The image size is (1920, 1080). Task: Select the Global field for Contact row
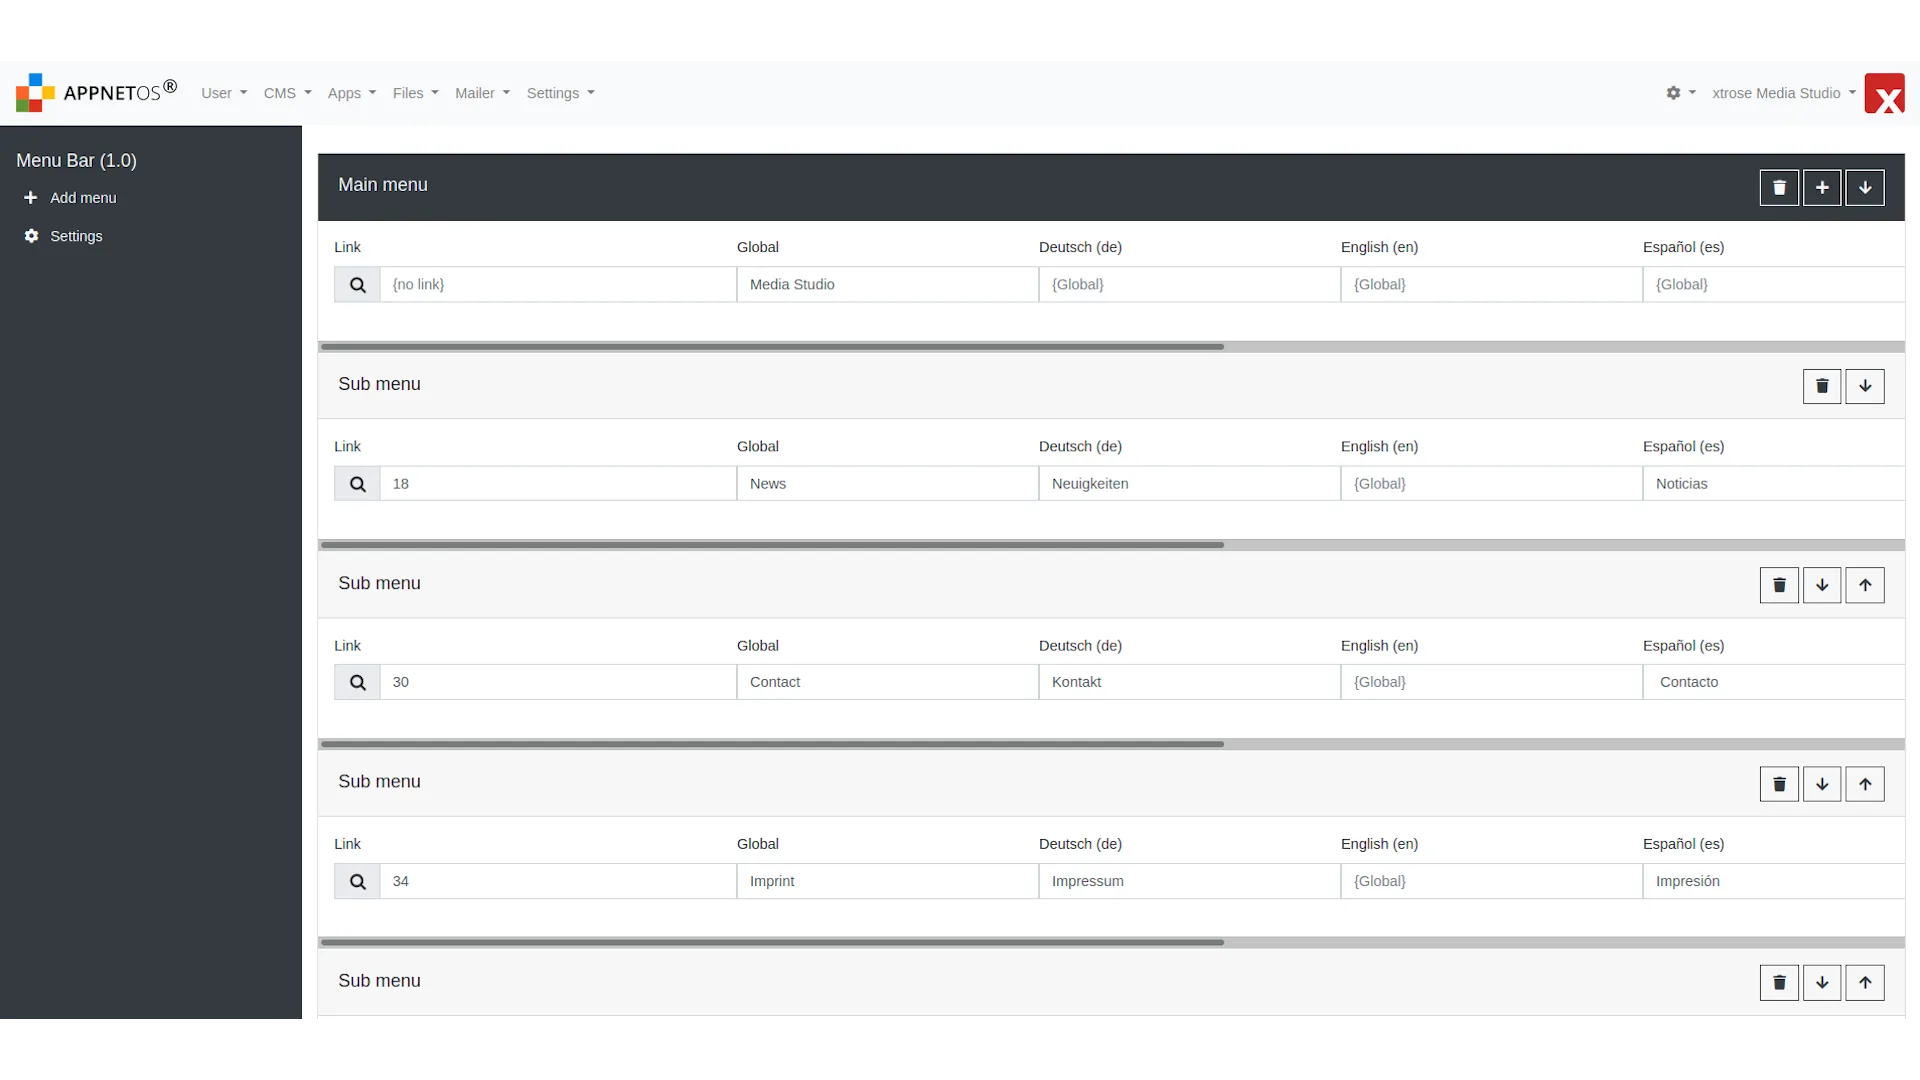[887, 682]
